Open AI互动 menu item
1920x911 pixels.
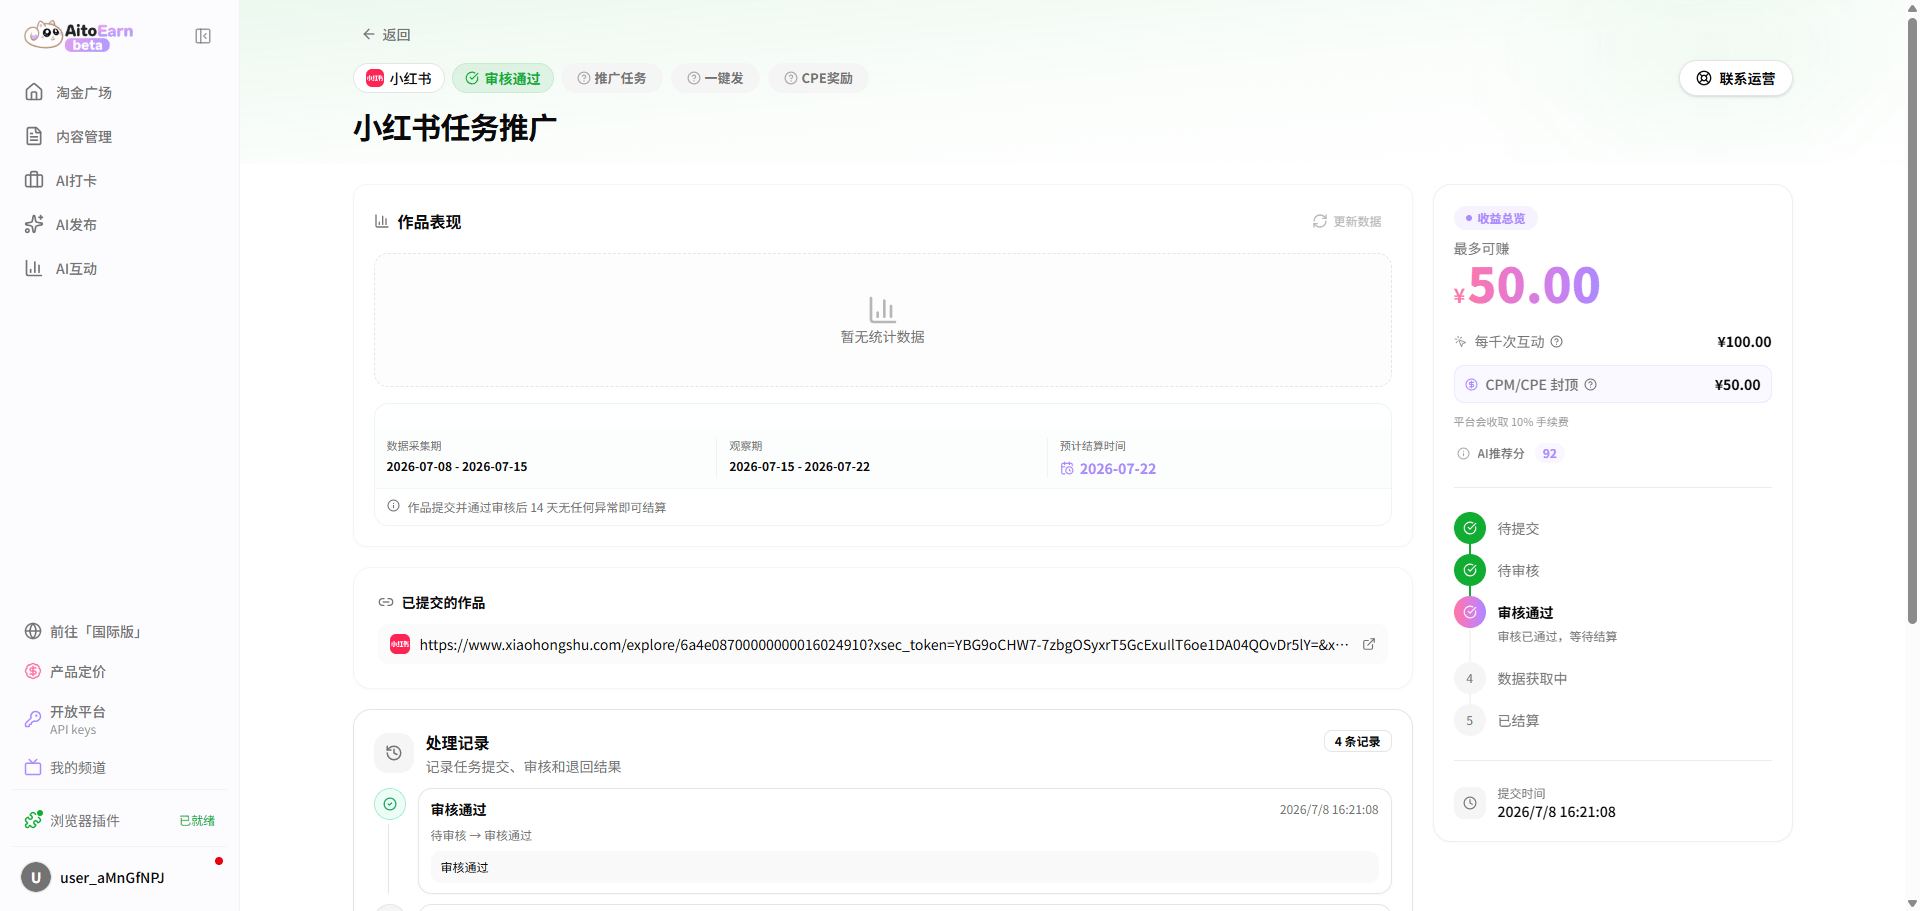pyautogui.click(x=119, y=268)
